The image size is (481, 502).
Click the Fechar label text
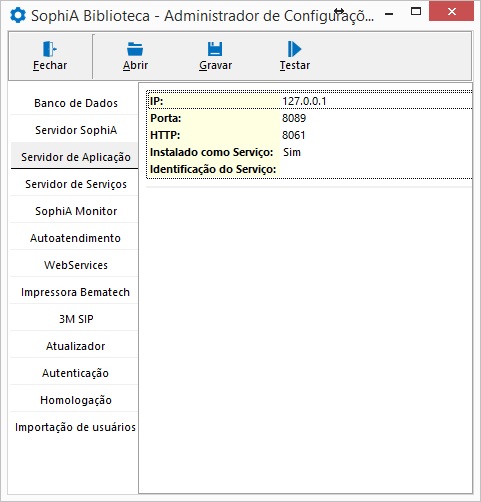click(50, 65)
